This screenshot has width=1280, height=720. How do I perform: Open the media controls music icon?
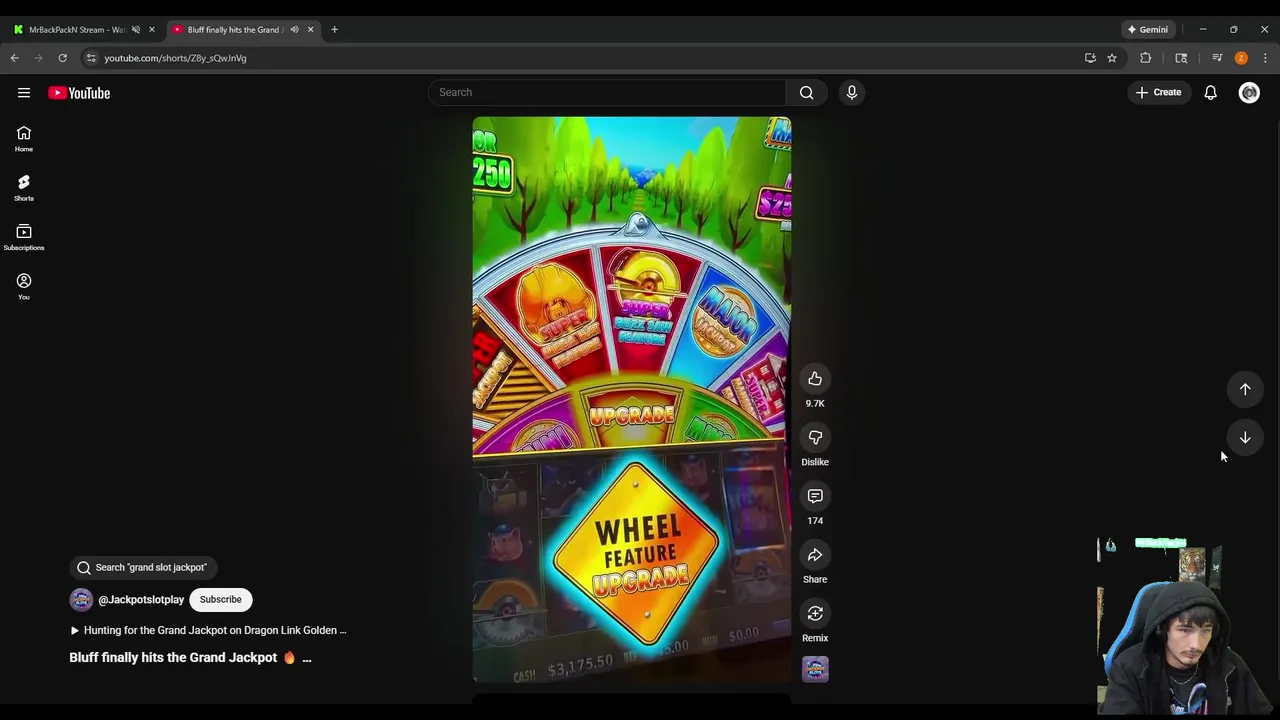(x=1217, y=58)
